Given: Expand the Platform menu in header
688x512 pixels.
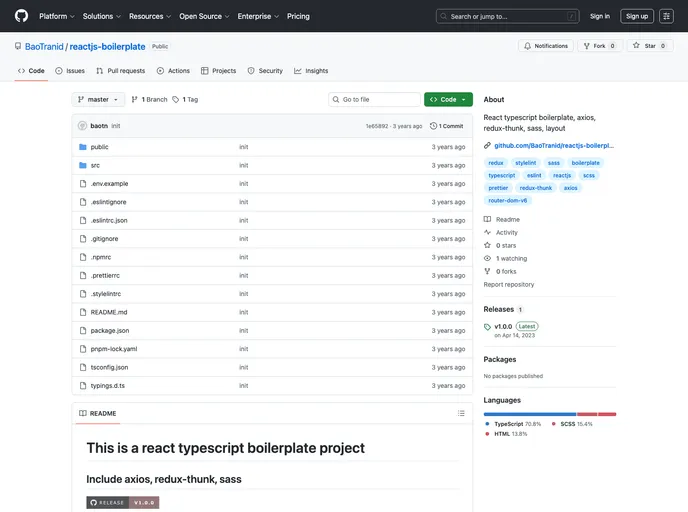Looking at the screenshot, I should click(56, 16).
